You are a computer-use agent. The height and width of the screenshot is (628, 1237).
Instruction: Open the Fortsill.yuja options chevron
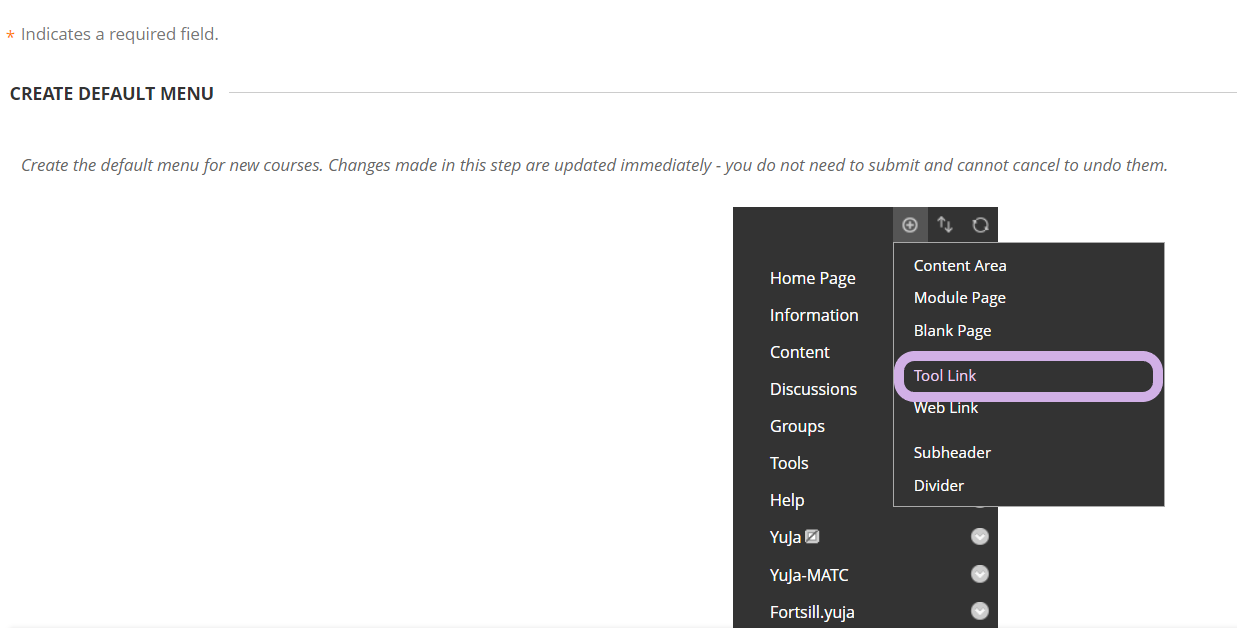(980, 611)
